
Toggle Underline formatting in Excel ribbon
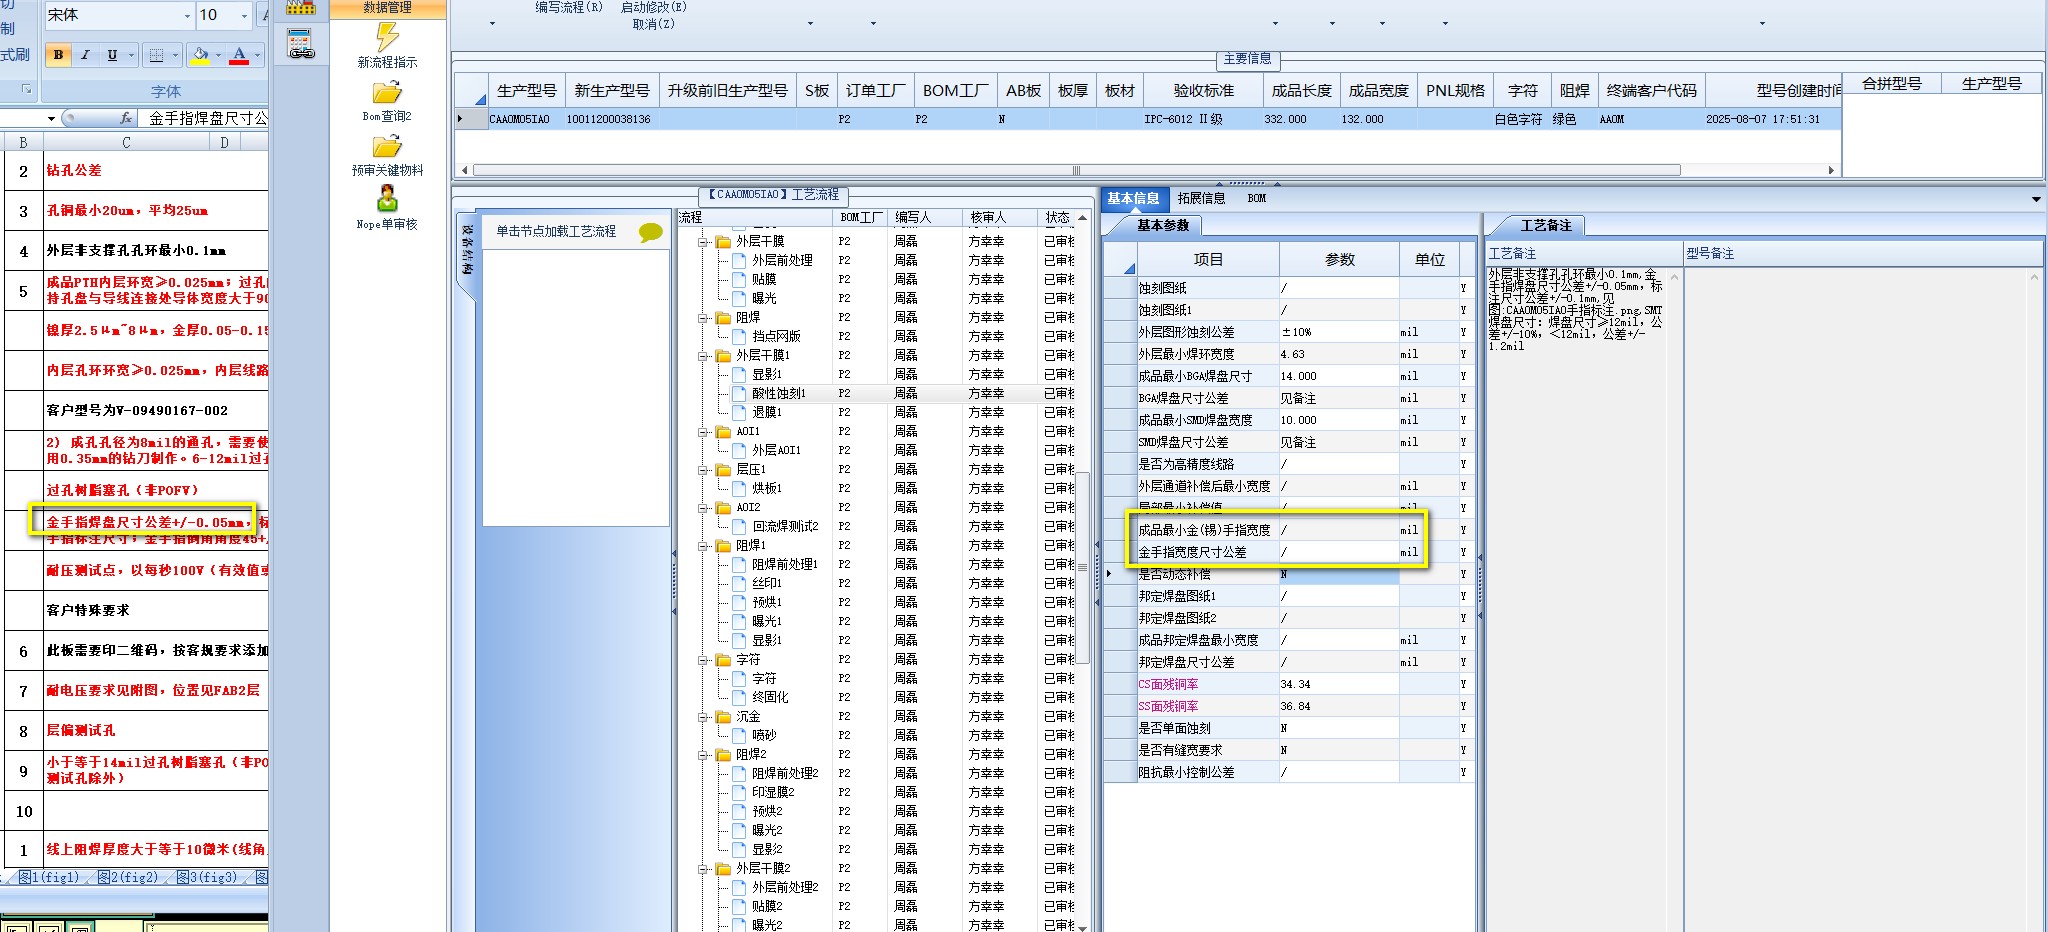pos(111,55)
